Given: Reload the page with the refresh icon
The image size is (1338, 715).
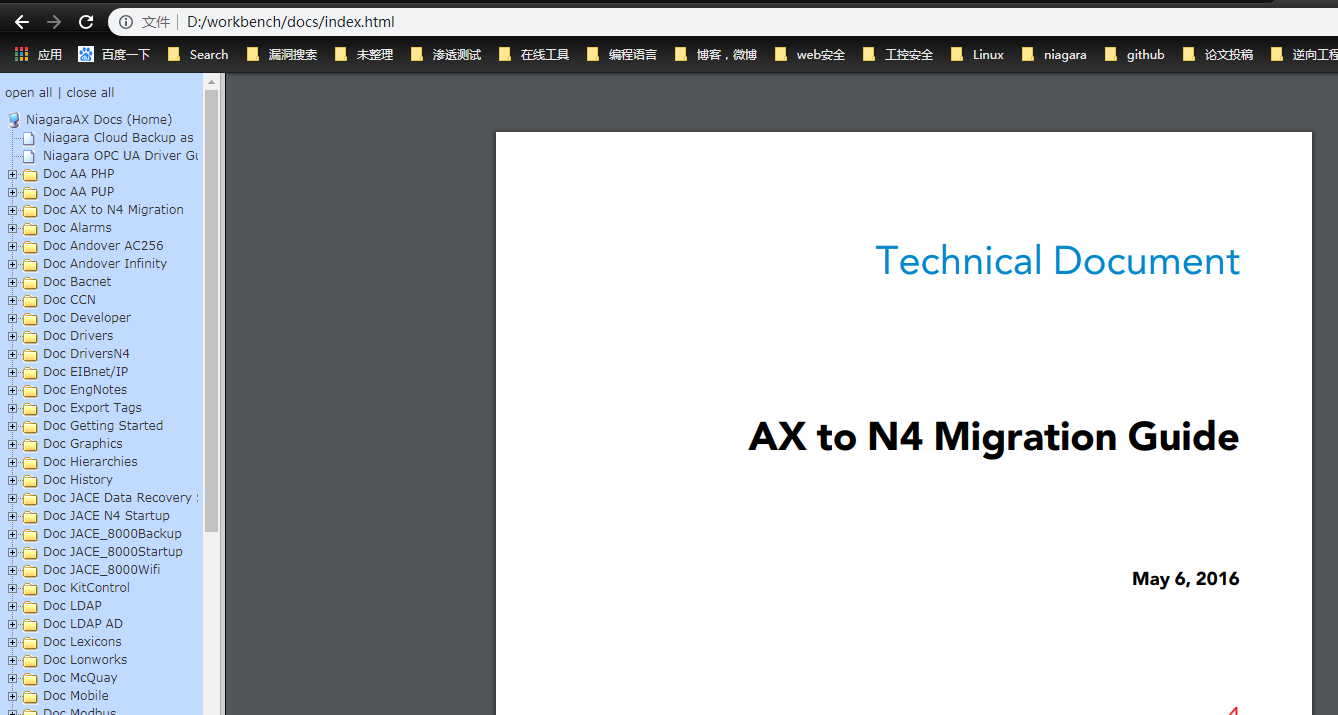Looking at the screenshot, I should [x=86, y=22].
